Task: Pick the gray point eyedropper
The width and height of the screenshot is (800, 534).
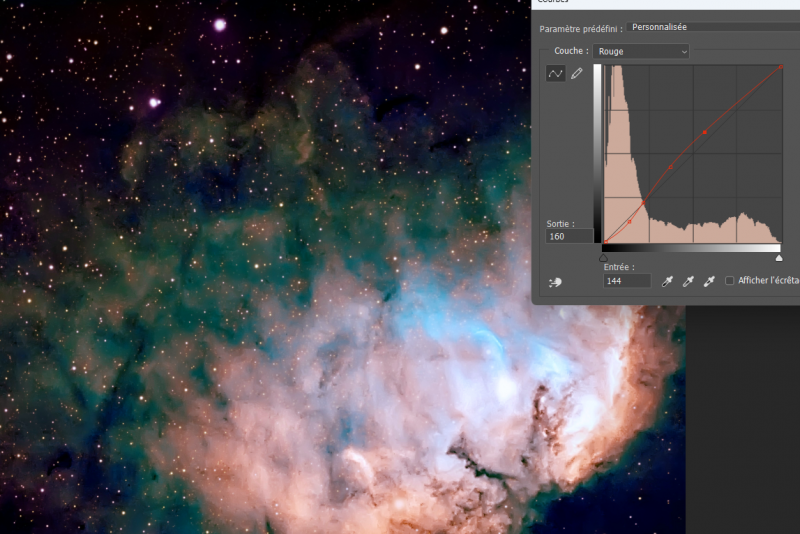Action: [x=688, y=281]
